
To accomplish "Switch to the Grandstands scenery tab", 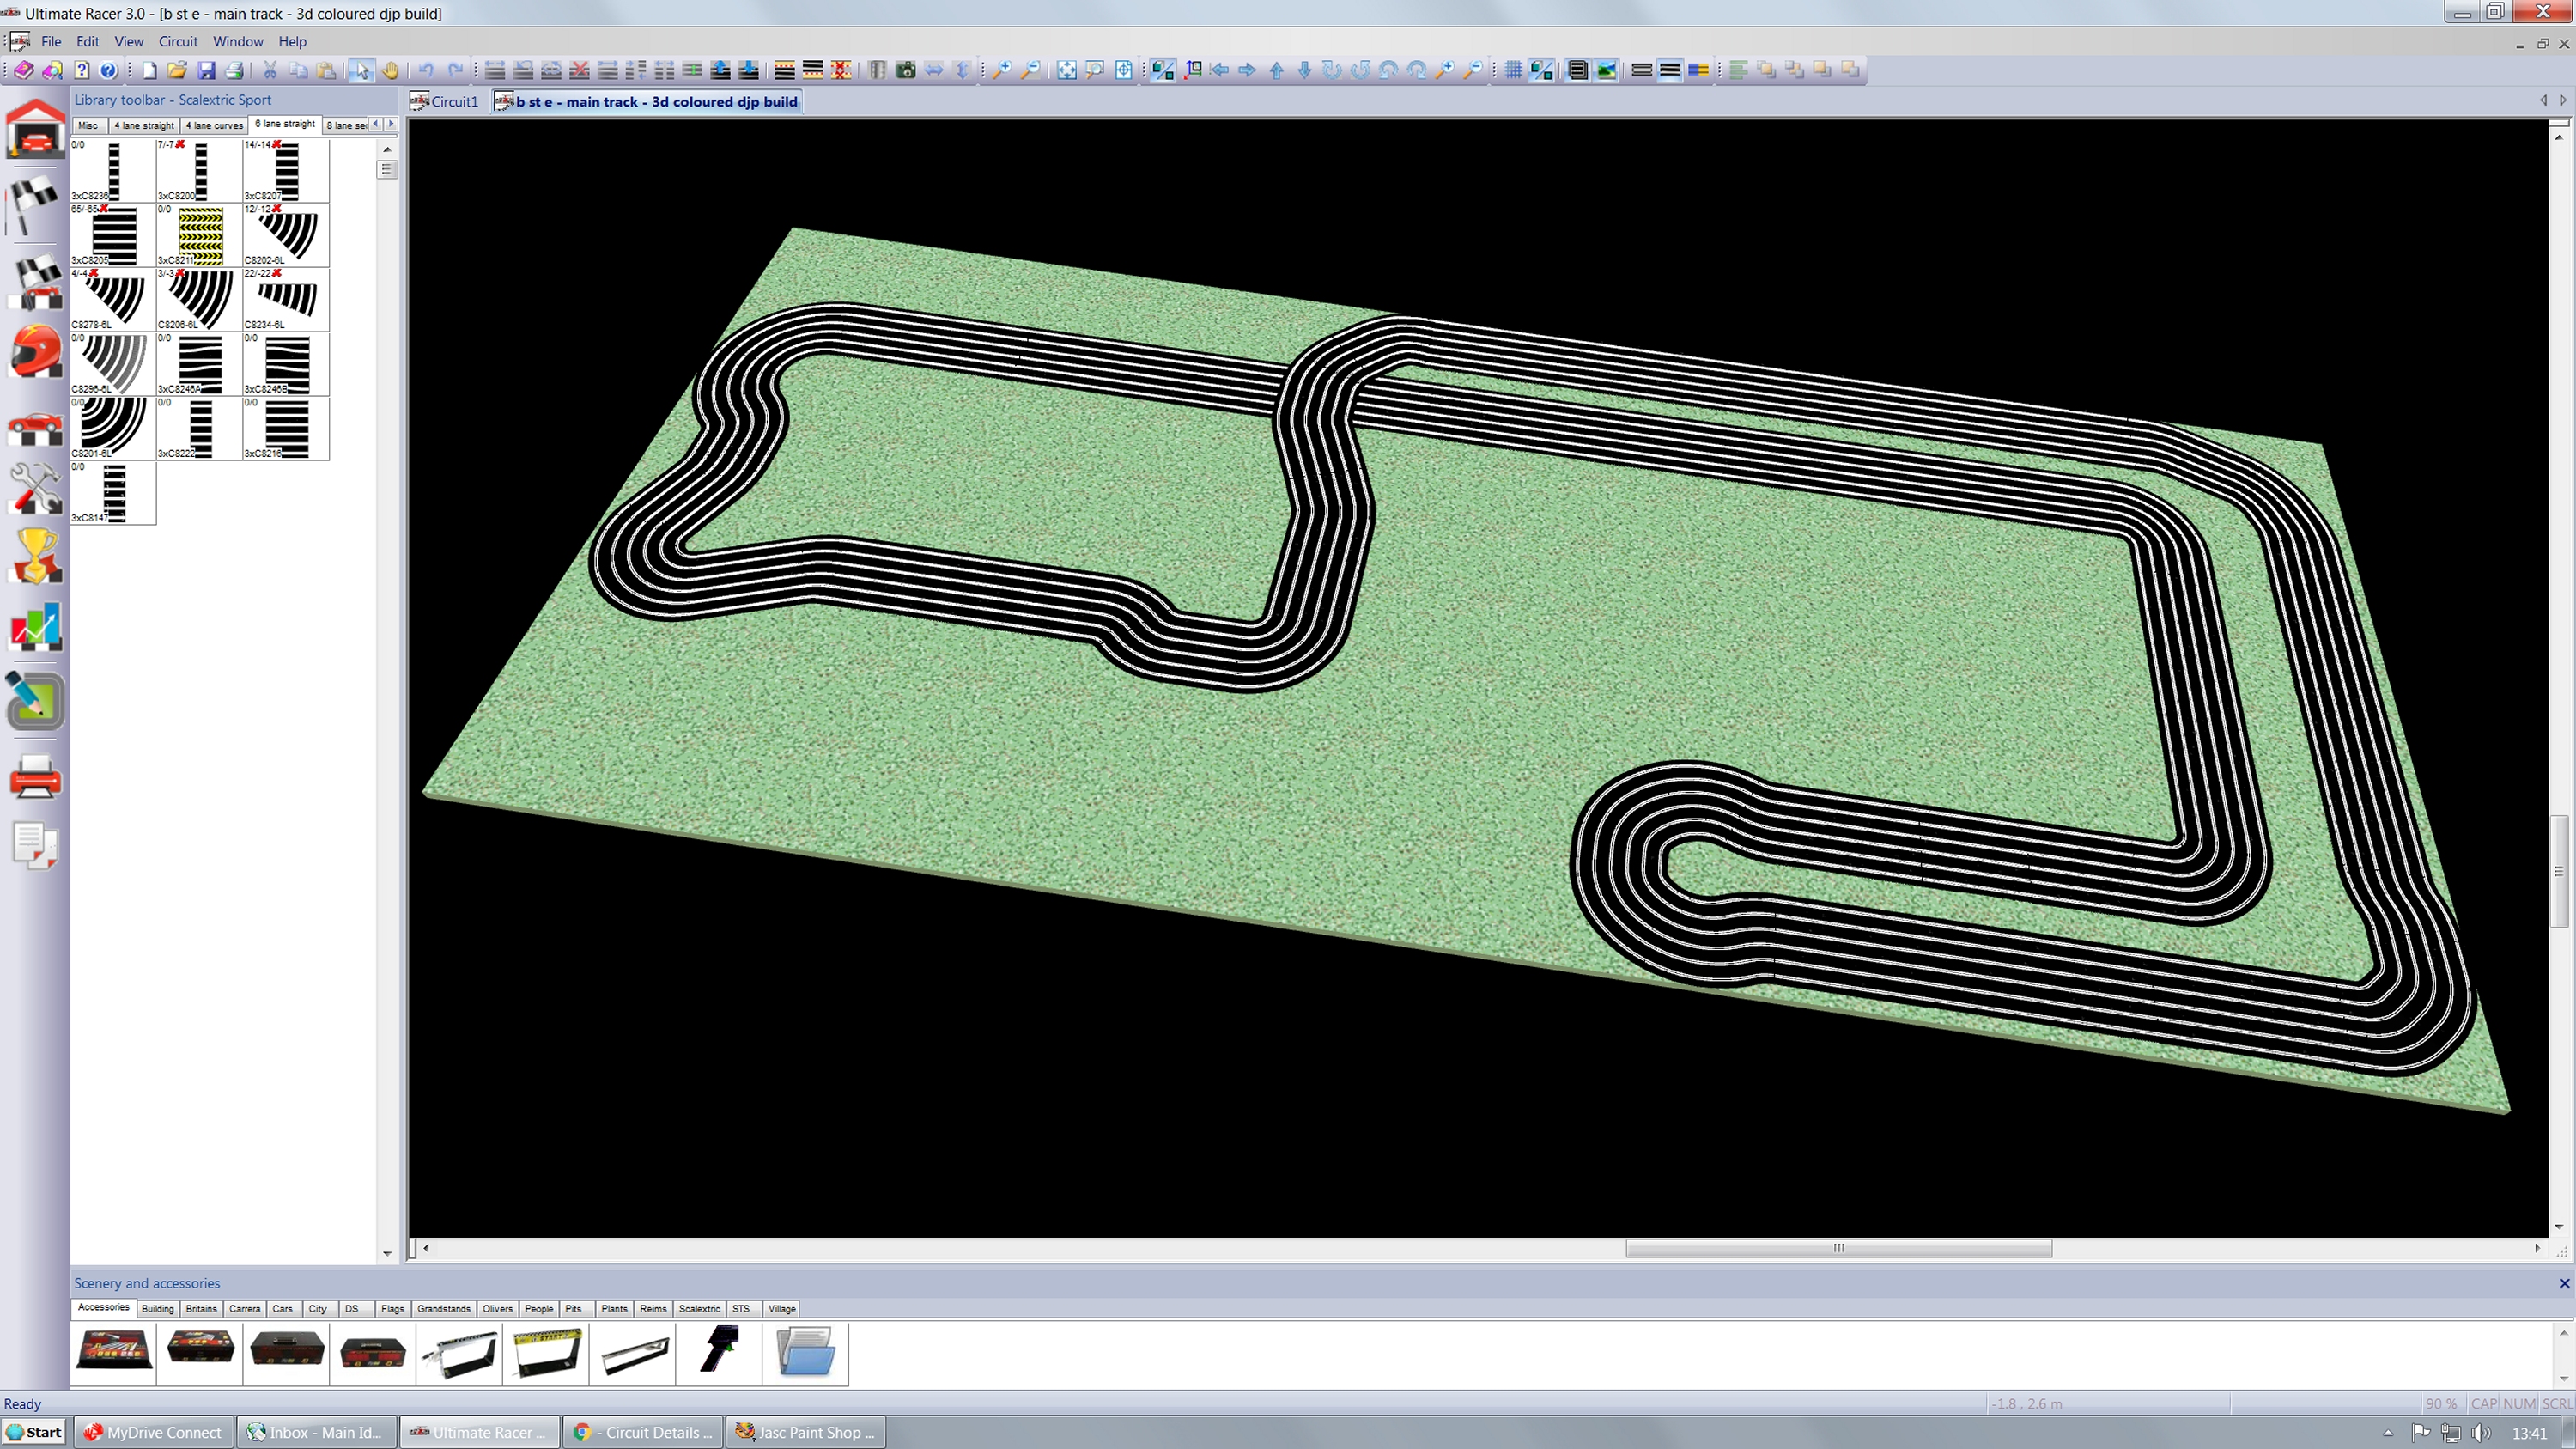I will [x=443, y=1308].
